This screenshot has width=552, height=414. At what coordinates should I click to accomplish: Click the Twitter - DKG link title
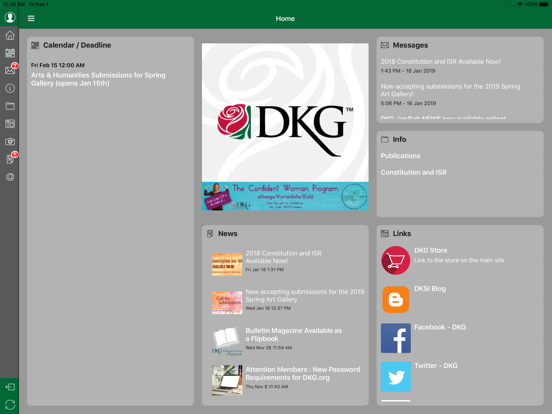coord(436,366)
